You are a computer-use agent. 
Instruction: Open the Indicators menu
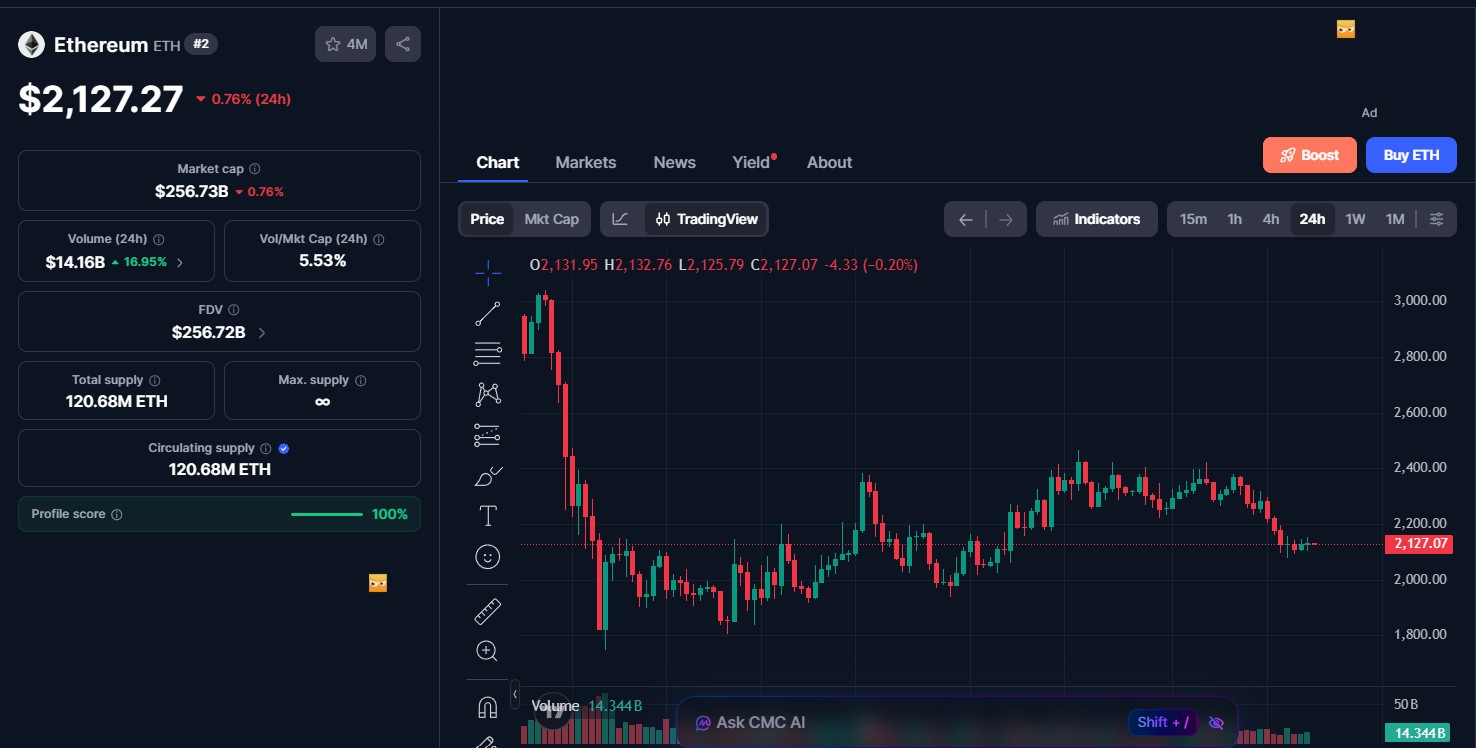point(1097,219)
